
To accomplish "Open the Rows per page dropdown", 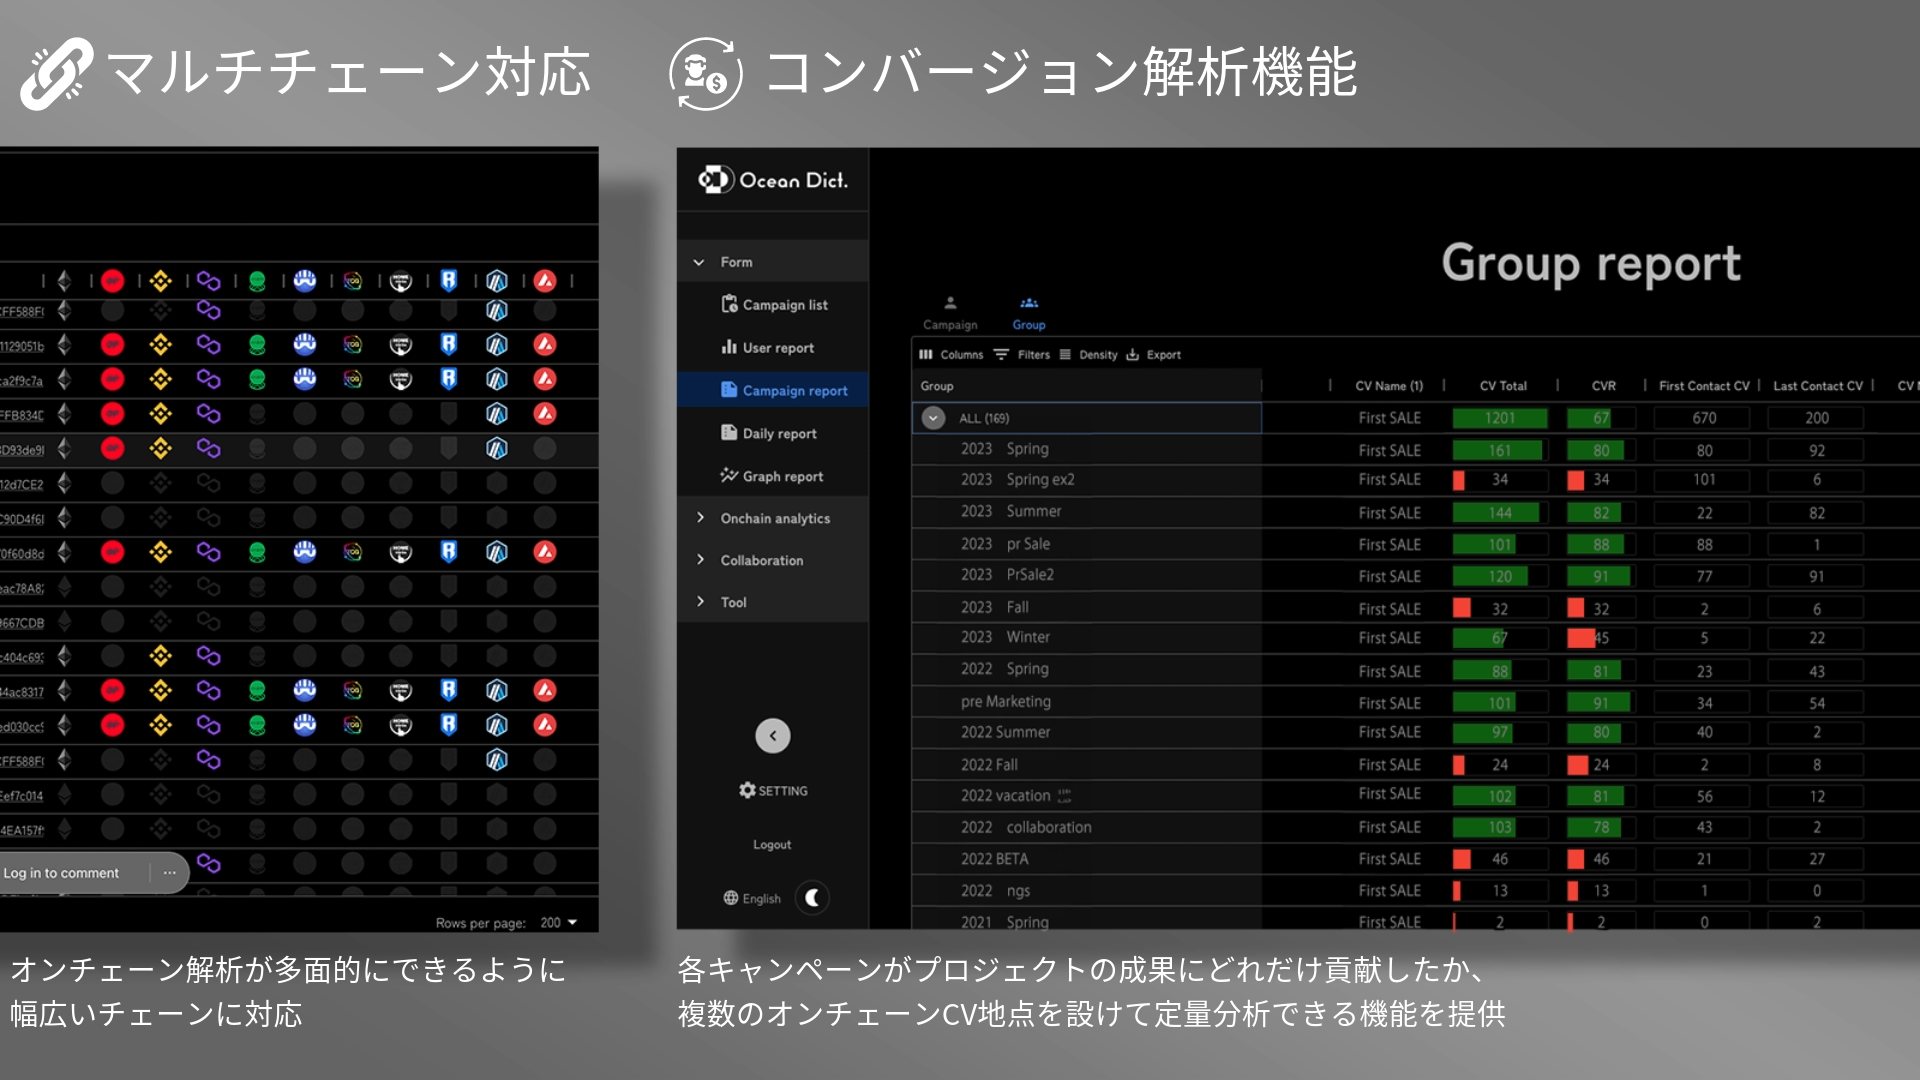I will (x=559, y=923).
